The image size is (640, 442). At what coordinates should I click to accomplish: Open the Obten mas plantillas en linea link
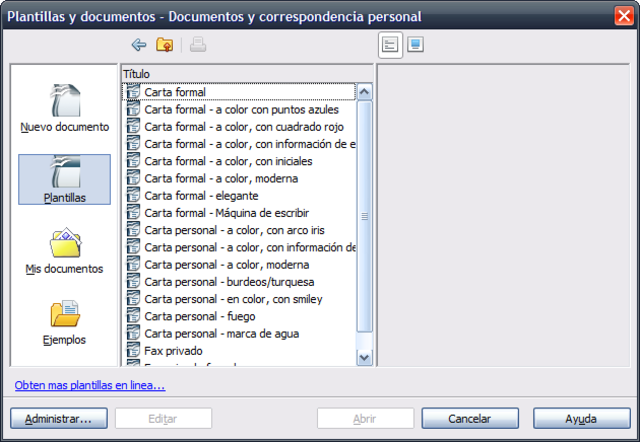tap(90, 385)
